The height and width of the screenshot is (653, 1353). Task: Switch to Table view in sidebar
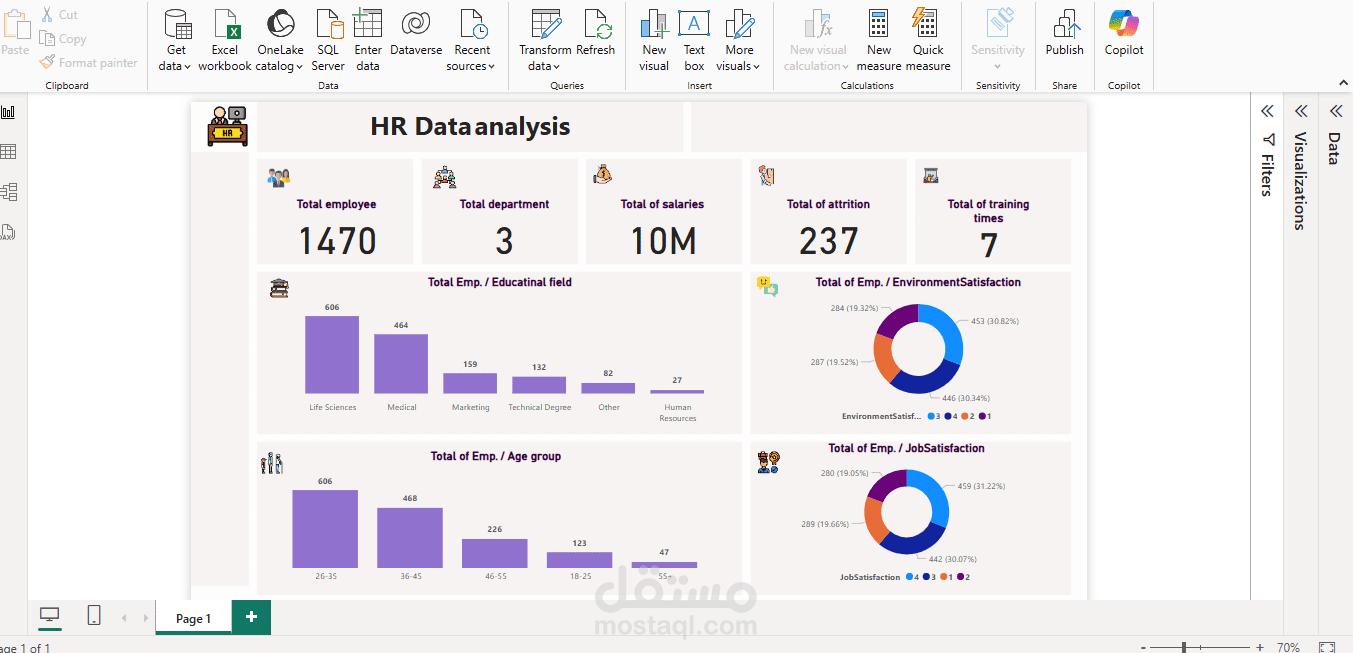point(8,152)
